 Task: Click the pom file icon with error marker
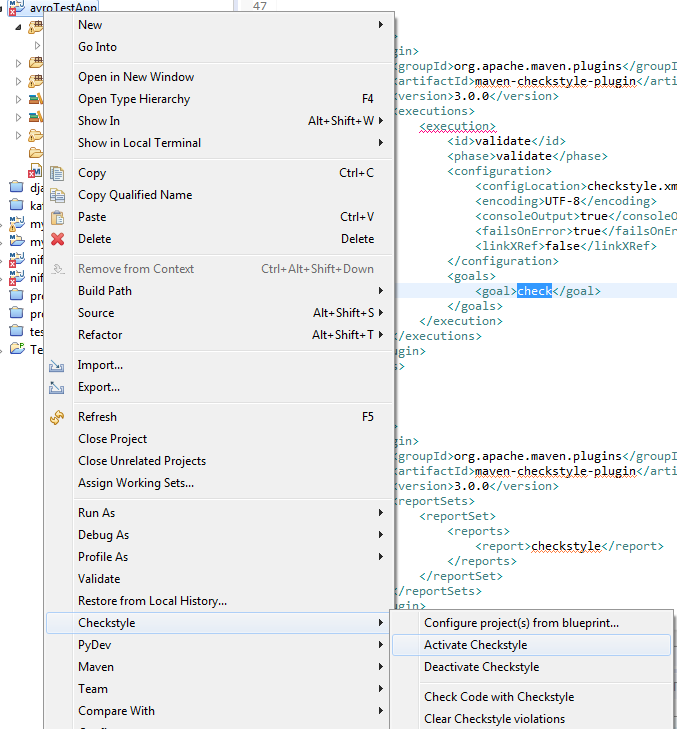[x=35, y=171]
